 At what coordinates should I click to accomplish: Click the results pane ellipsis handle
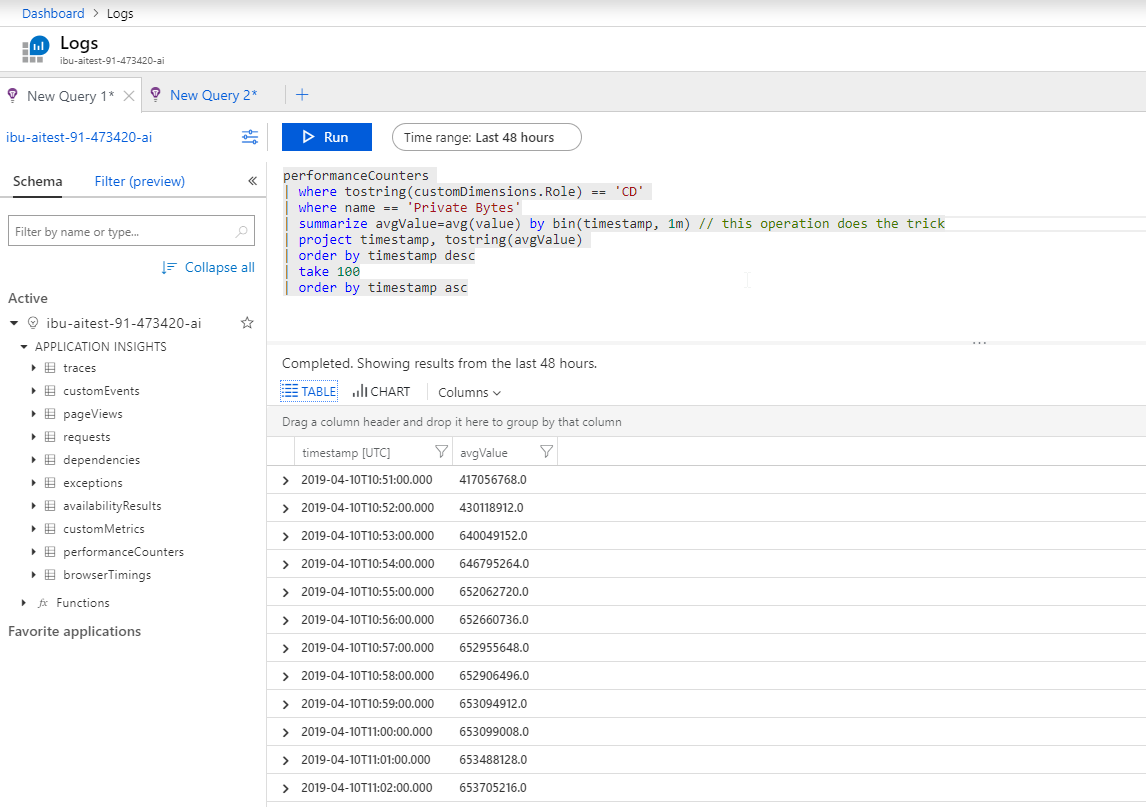[x=979, y=342]
